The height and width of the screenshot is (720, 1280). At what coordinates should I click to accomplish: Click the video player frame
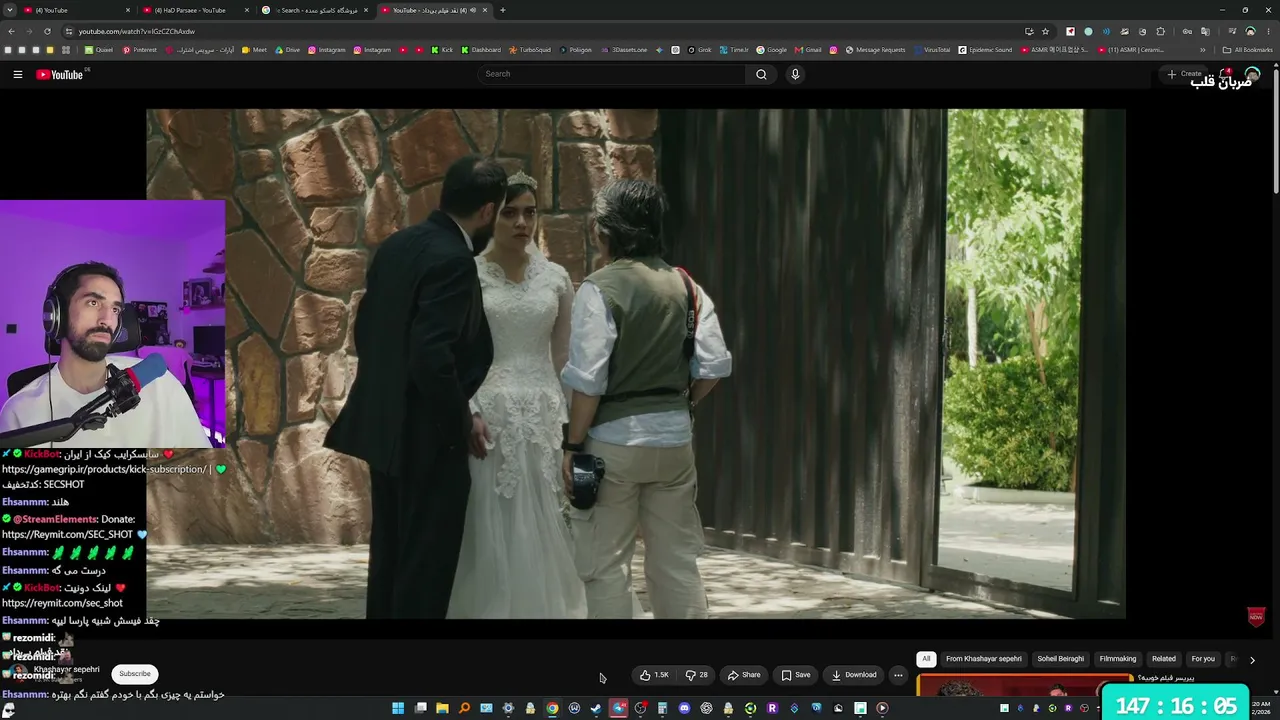point(636,364)
